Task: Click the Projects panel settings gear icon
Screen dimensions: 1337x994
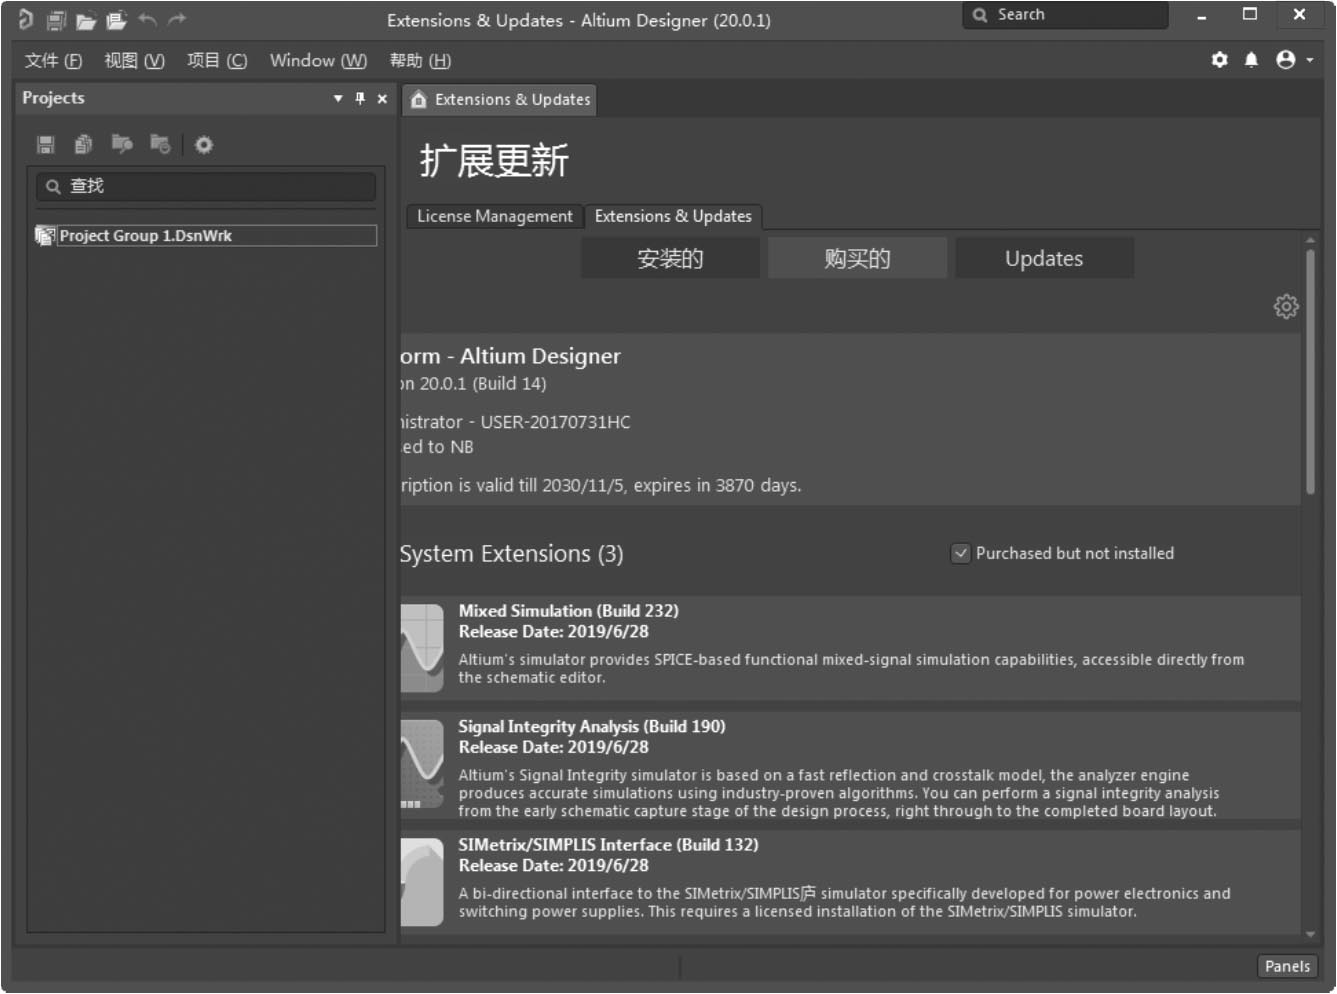Action: click(x=204, y=145)
